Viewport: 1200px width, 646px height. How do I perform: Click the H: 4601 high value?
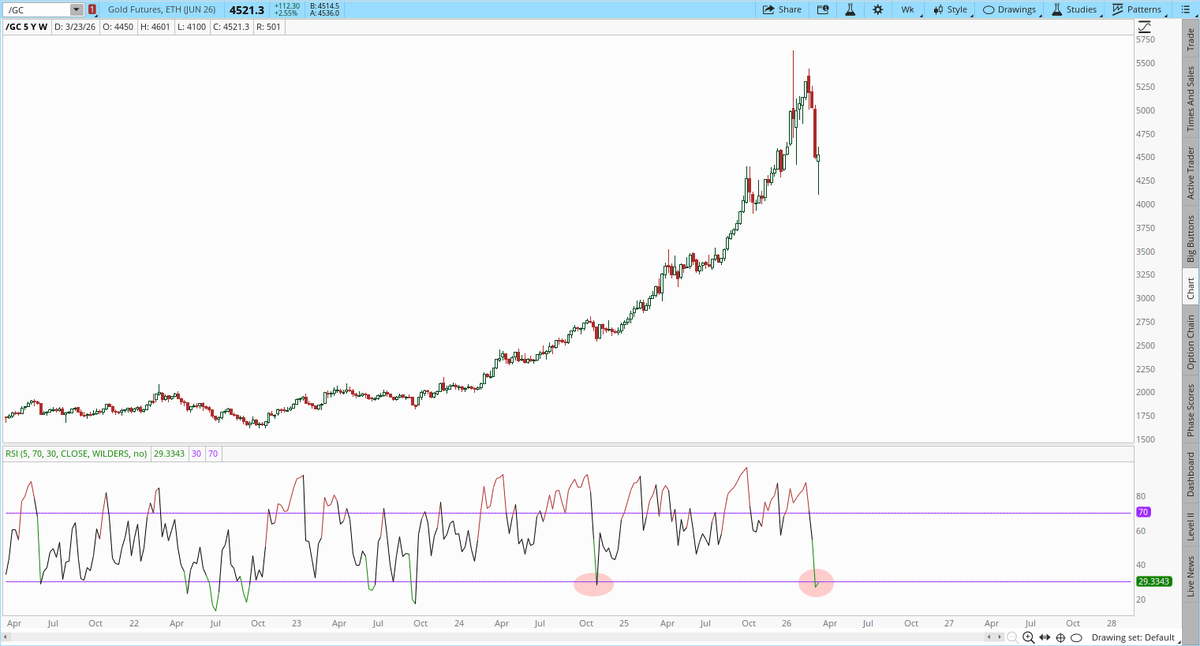[154, 27]
